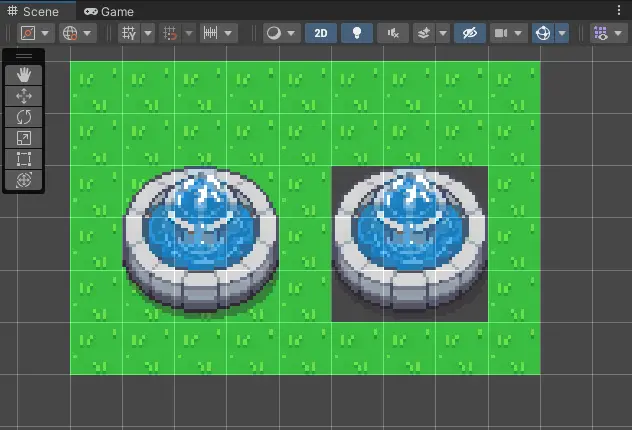This screenshot has width=632, height=430.
Task: Open the dropdown beside tile palette icon
Action: click(x=618, y=33)
